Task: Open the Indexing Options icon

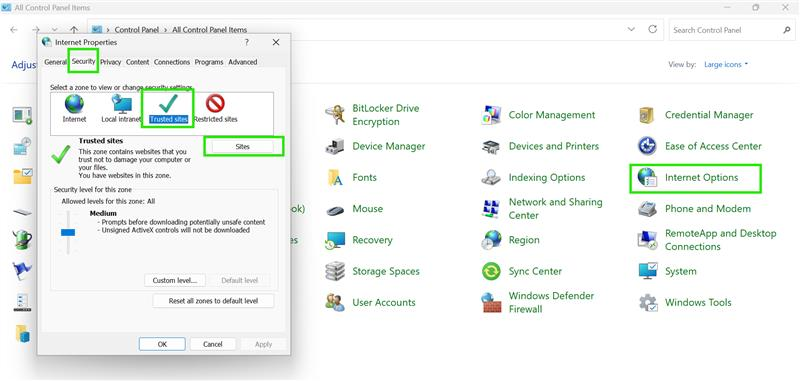Action: (491, 177)
